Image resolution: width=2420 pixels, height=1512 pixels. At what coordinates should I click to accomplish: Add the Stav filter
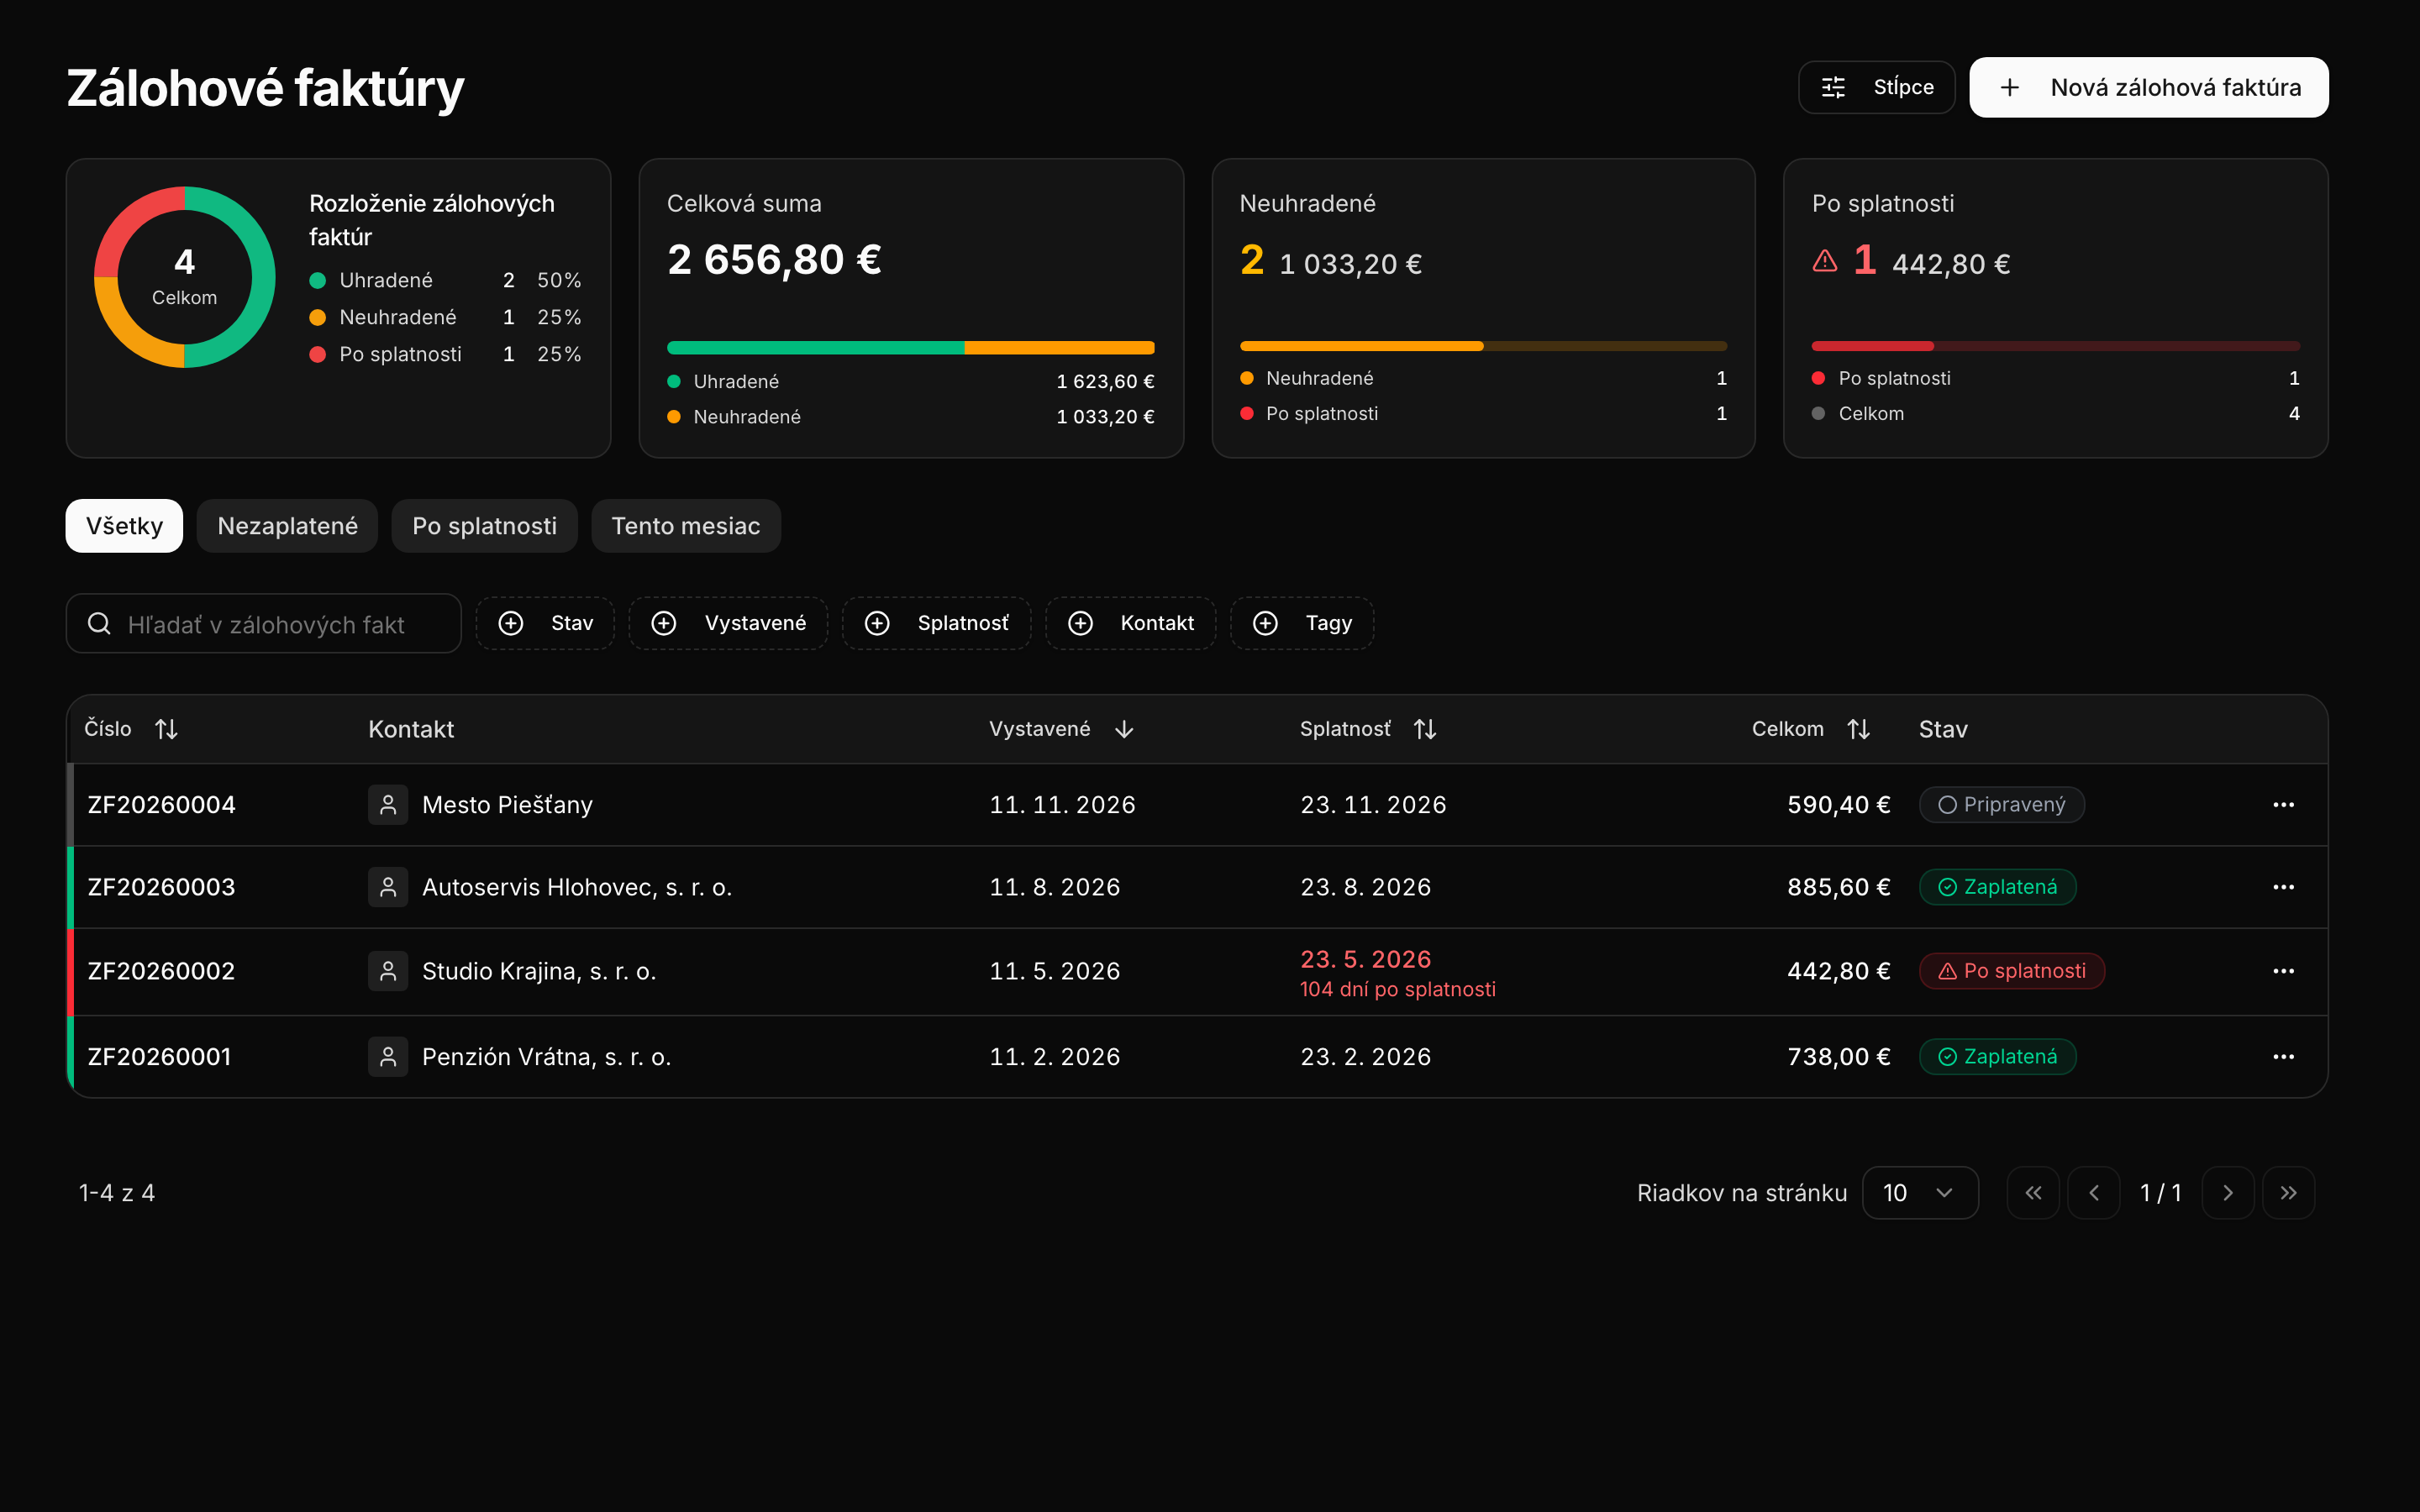pos(545,623)
